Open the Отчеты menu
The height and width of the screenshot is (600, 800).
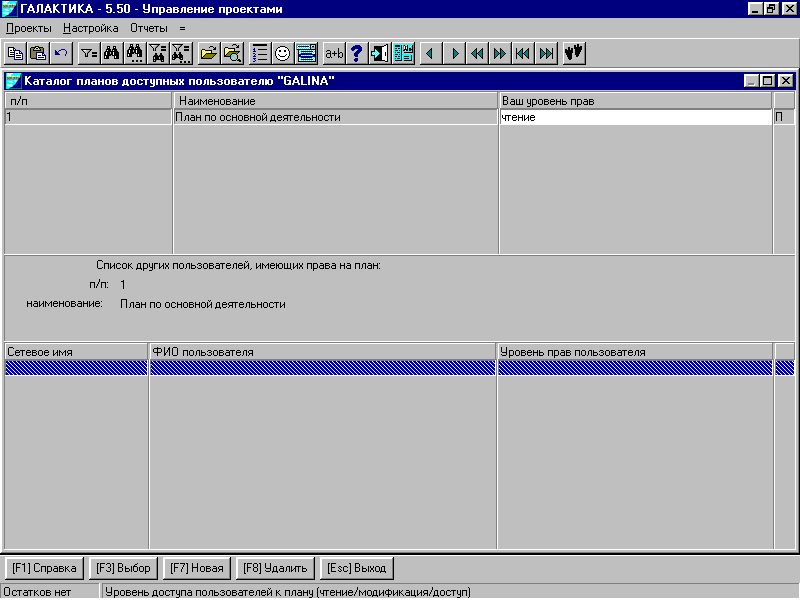(148, 29)
